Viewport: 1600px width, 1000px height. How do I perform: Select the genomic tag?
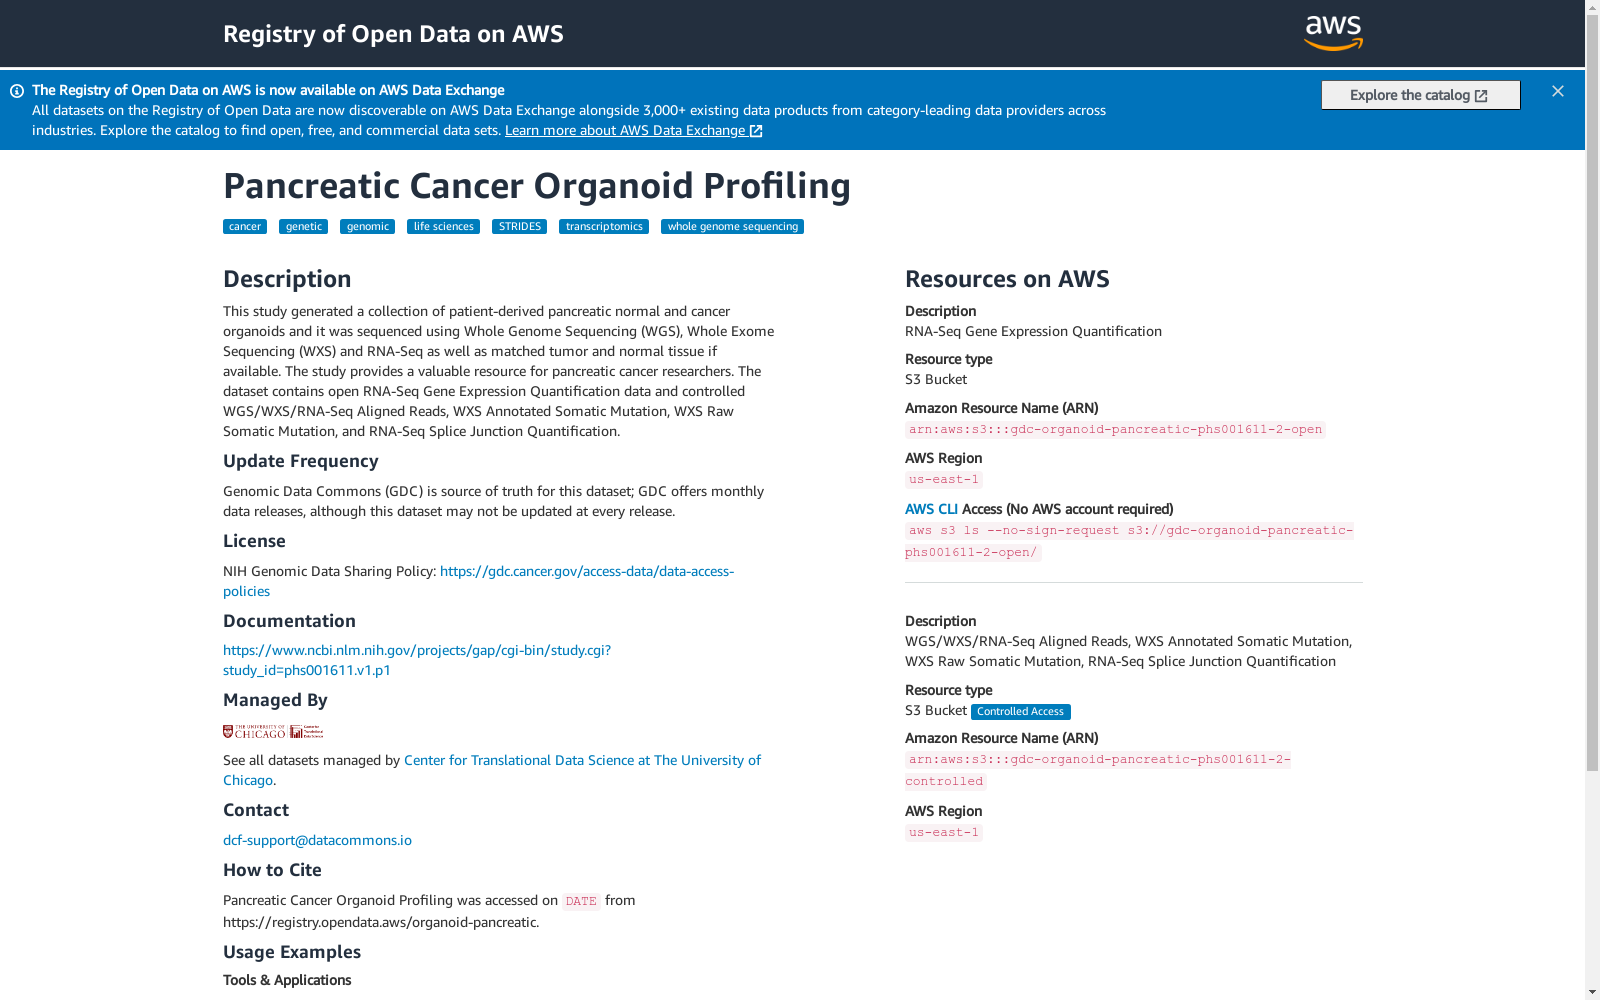[x=367, y=227]
